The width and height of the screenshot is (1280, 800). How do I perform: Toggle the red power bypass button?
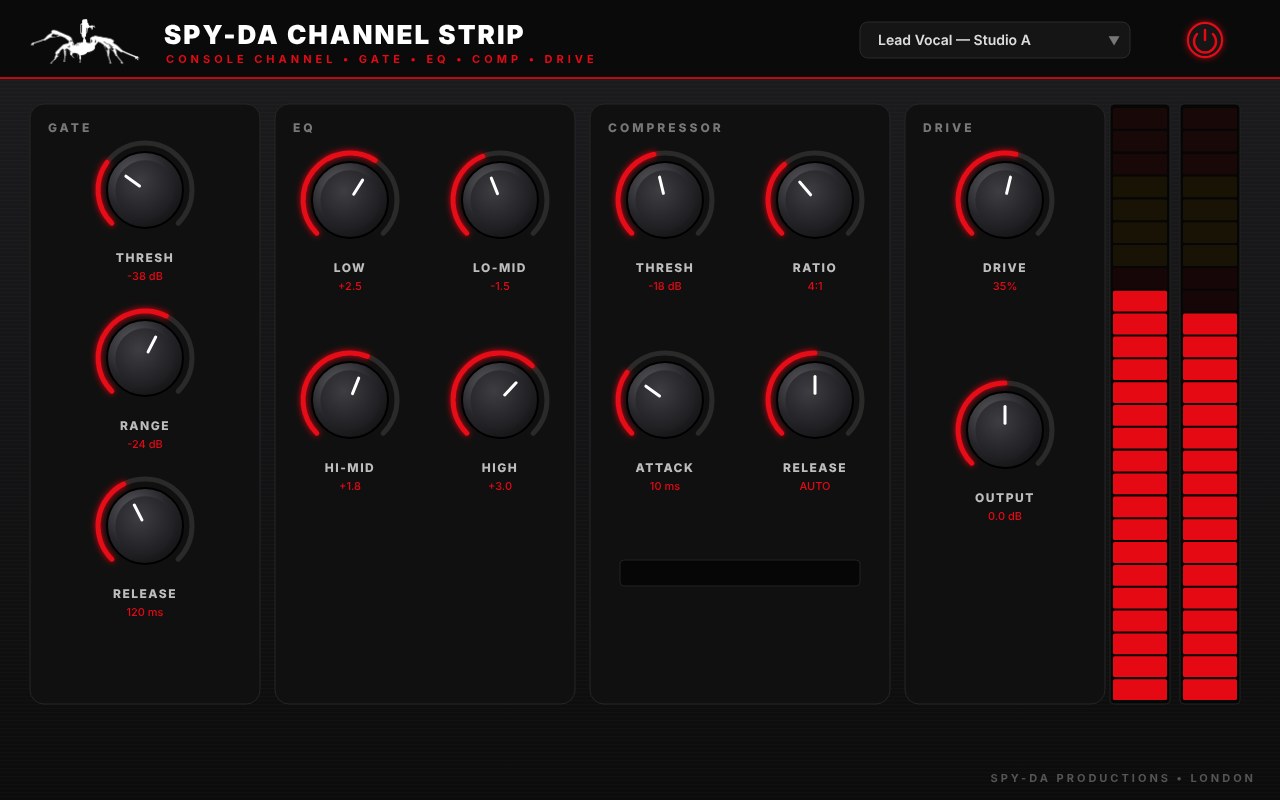(x=1205, y=40)
